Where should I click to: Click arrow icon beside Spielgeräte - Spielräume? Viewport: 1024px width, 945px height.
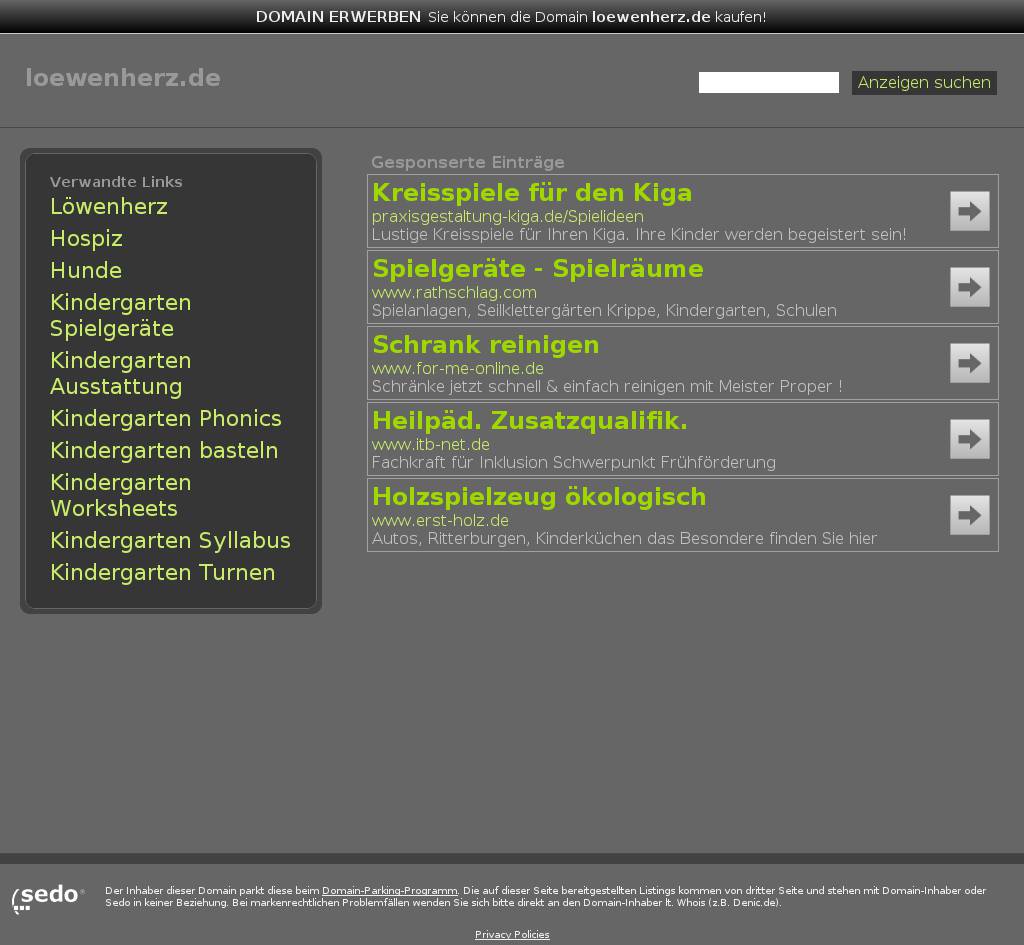tap(969, 287)
